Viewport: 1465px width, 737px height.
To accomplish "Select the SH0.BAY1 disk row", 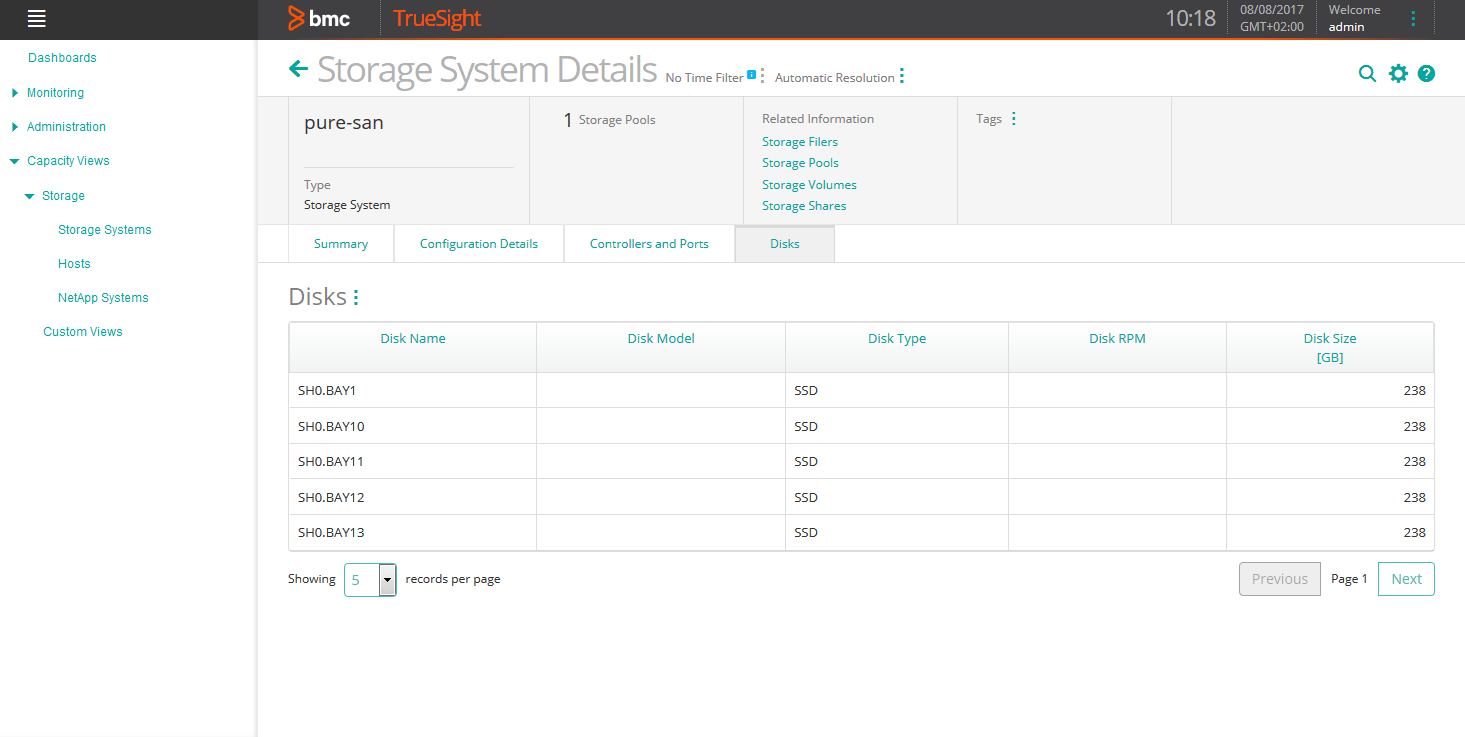I will 861,390.
